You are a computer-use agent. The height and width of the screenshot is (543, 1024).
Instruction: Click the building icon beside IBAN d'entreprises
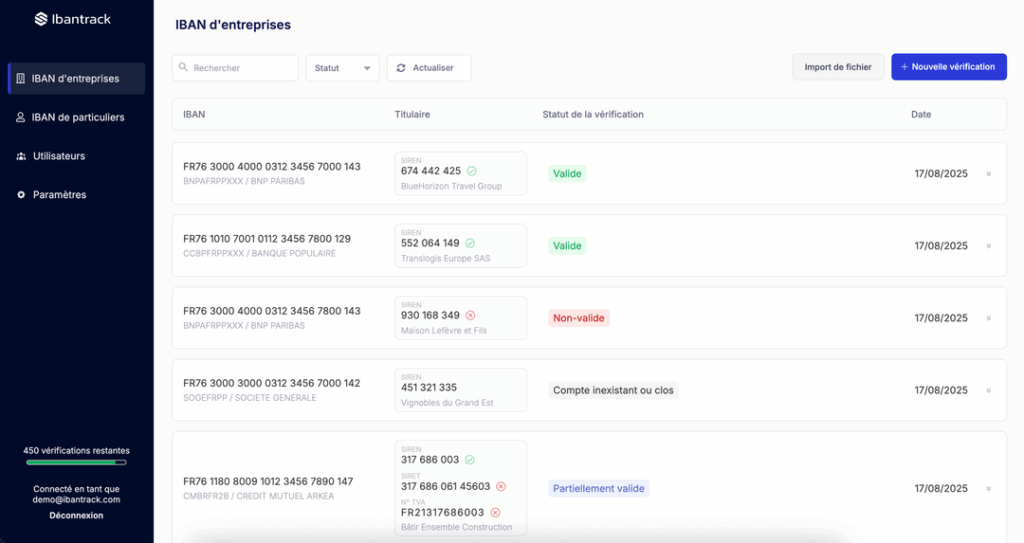21,79
